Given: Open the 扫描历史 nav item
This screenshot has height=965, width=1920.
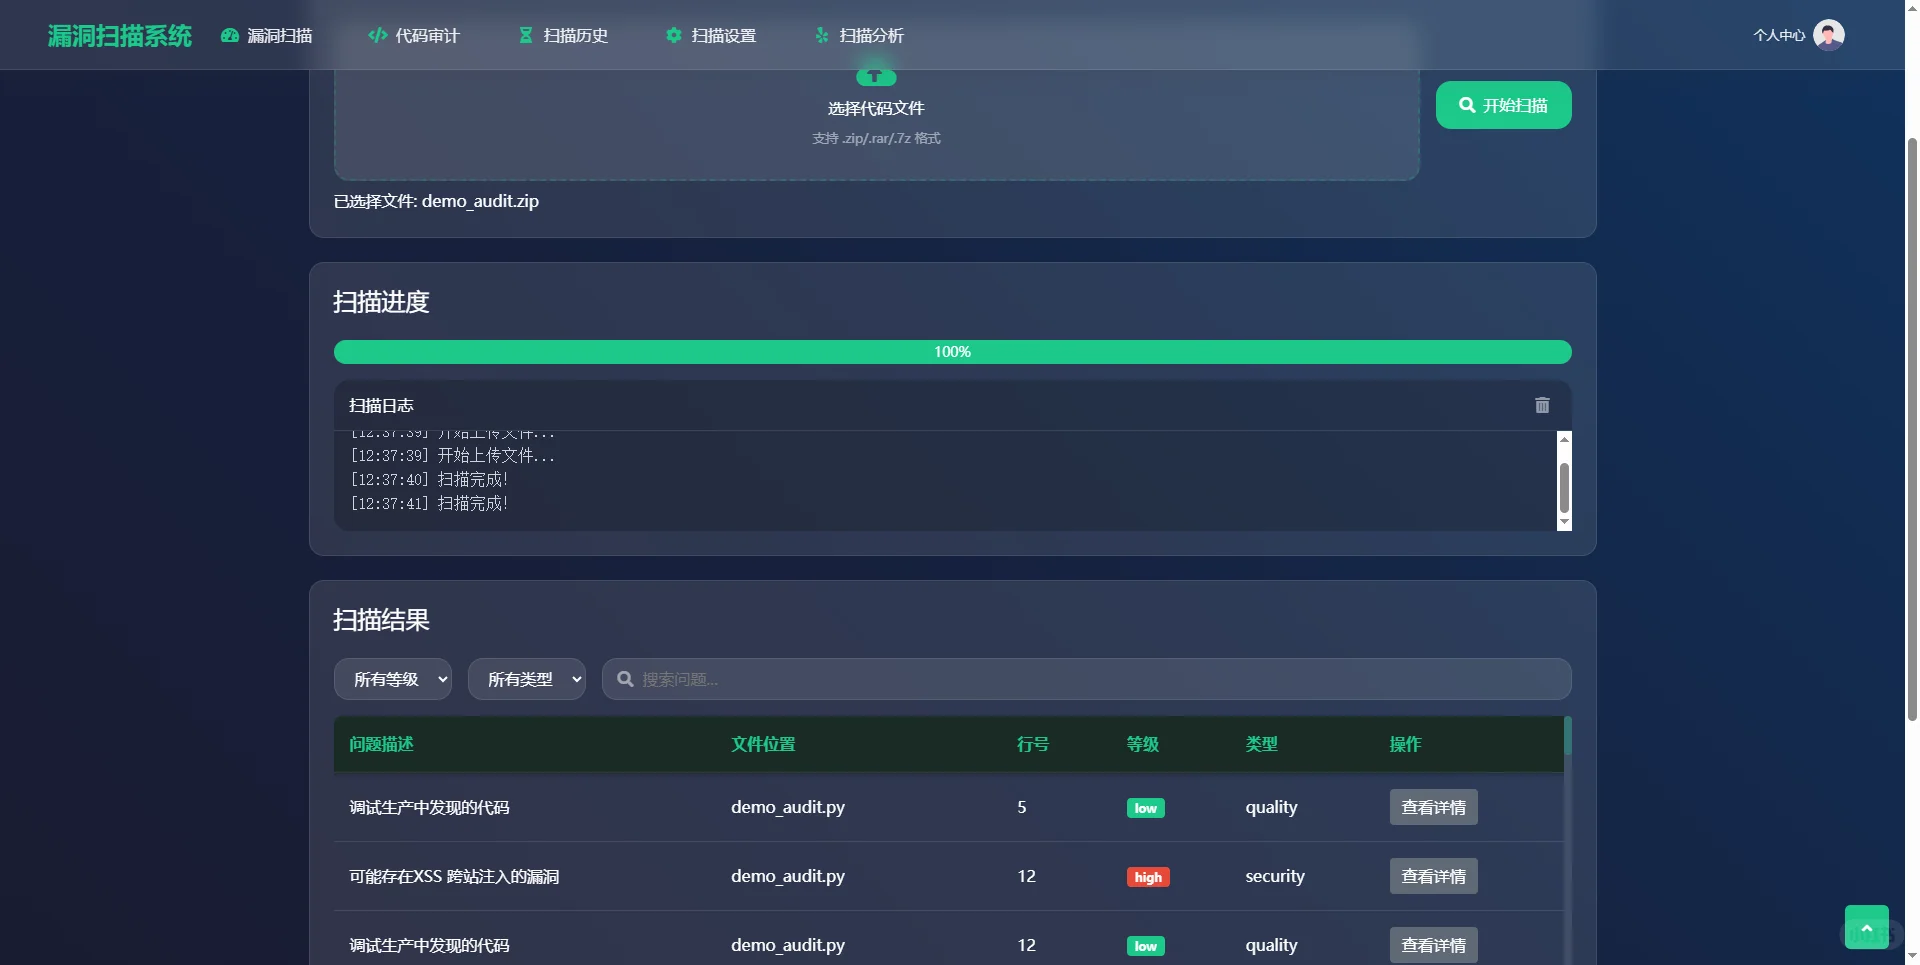Looking at the screenshot, I should tap(563, 36).
